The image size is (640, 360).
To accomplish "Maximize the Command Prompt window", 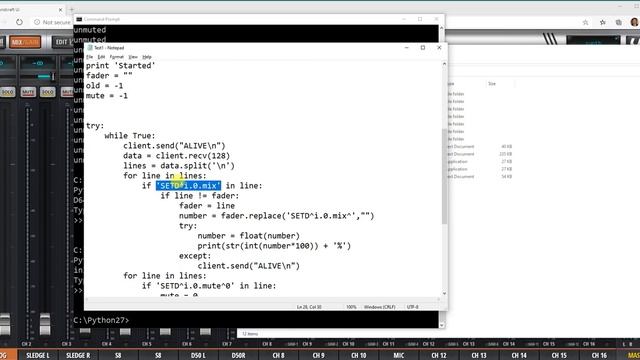I will (x=420, y=19).
